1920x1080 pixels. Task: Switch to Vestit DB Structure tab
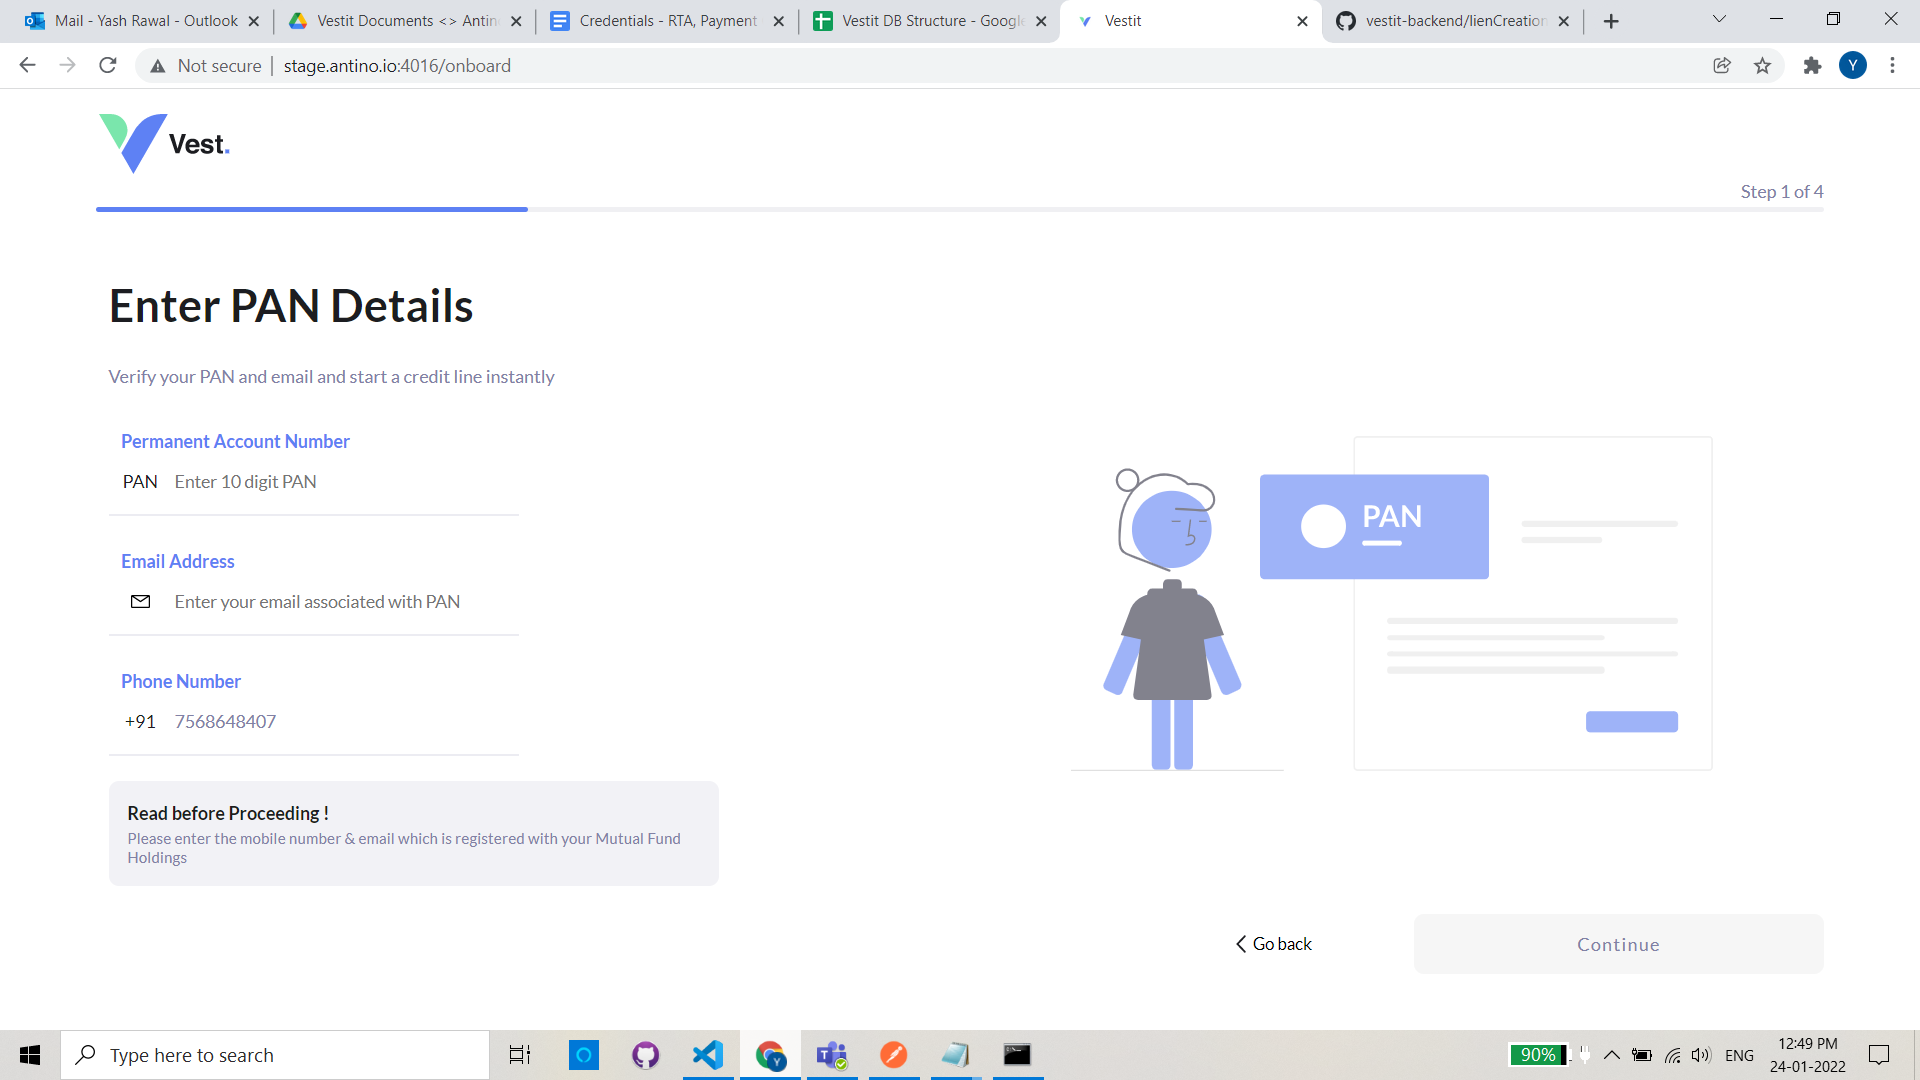coord(930,21)
